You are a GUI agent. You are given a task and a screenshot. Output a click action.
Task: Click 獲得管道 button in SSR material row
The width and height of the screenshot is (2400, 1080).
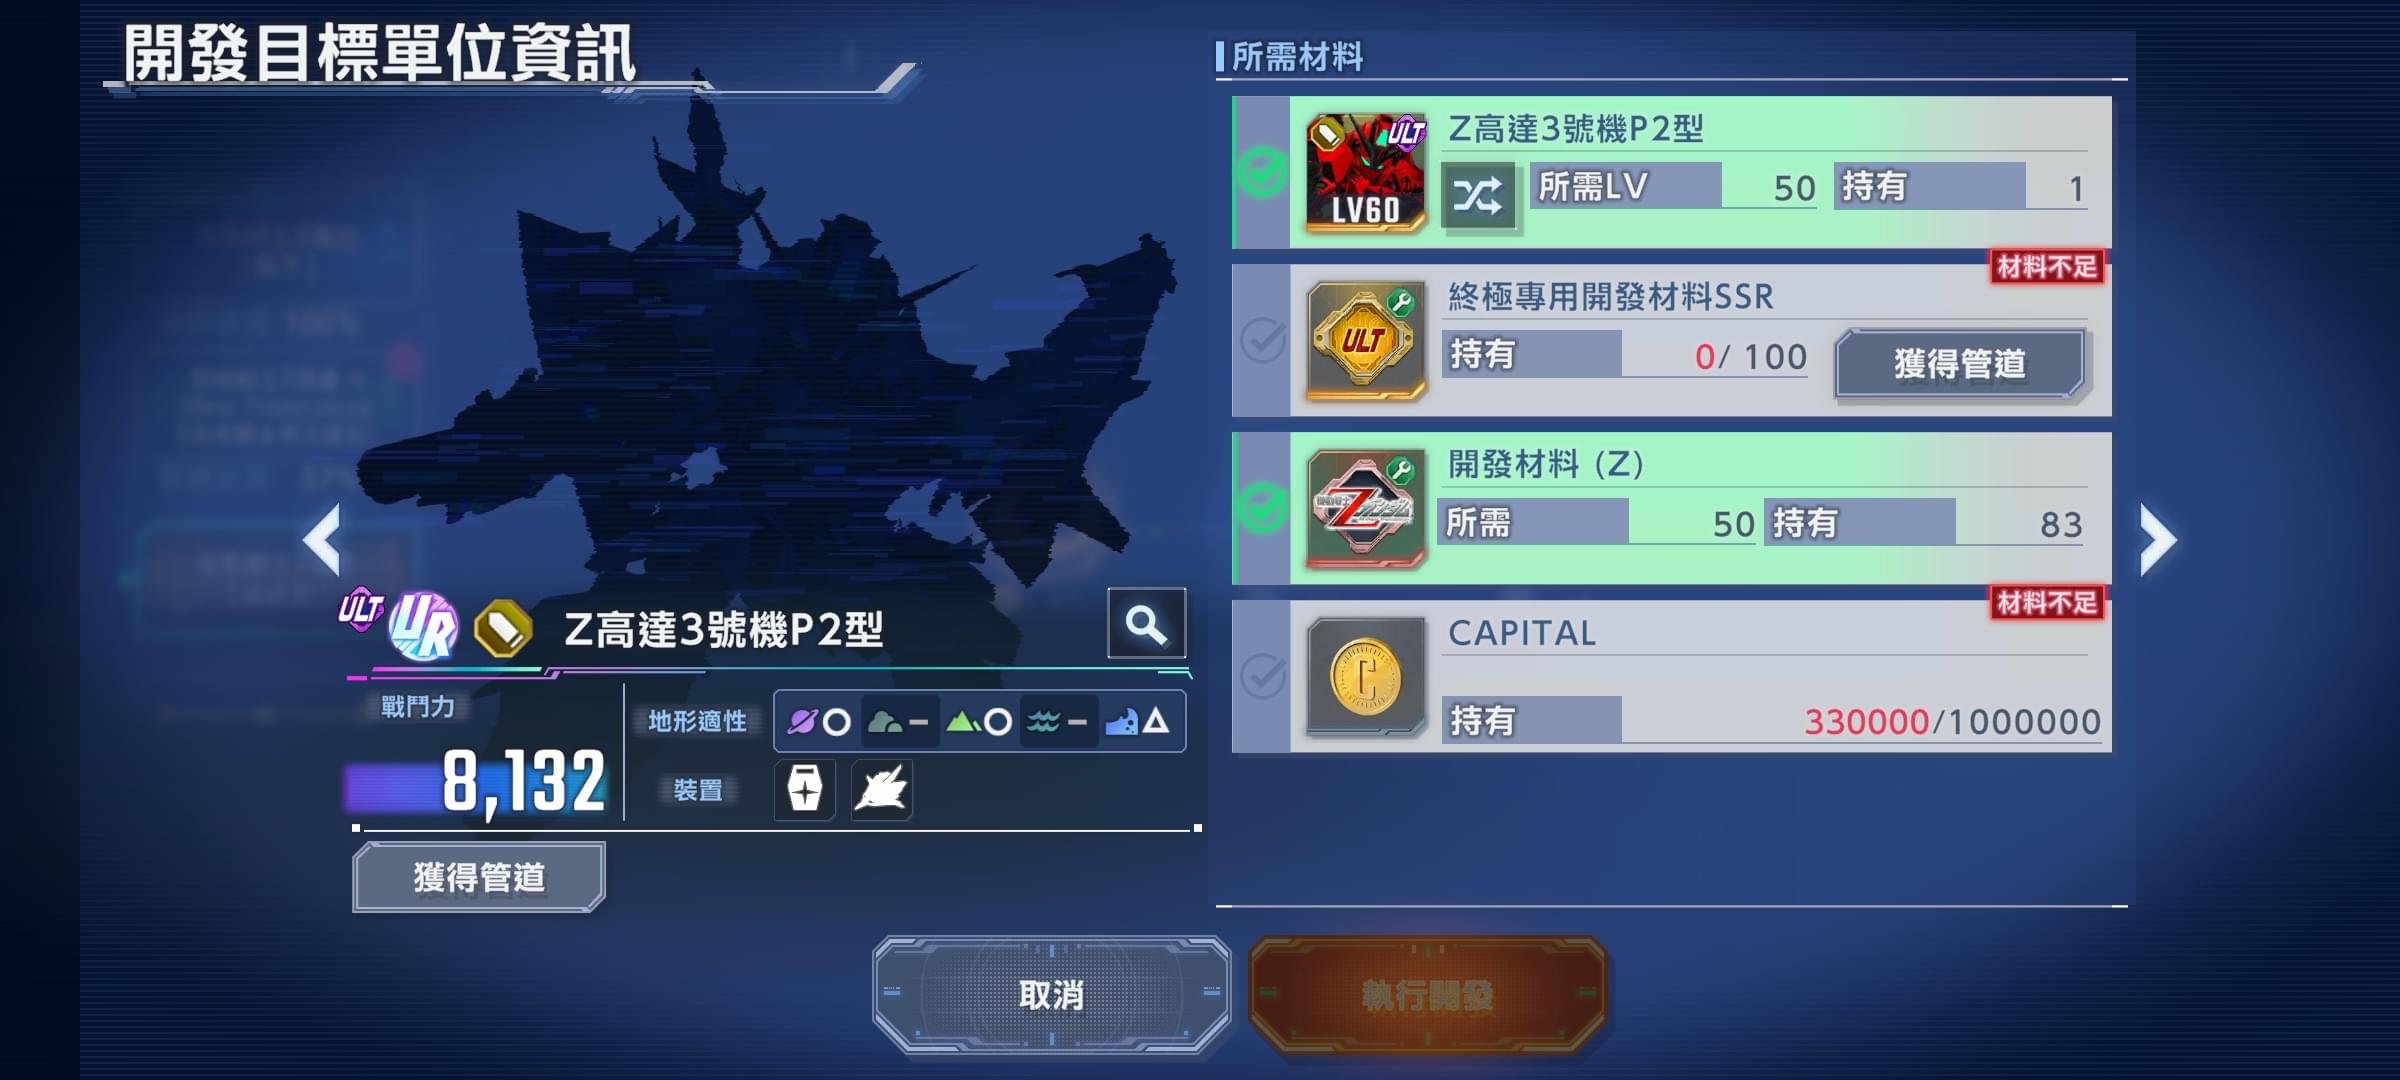[x=1961, y=363]
